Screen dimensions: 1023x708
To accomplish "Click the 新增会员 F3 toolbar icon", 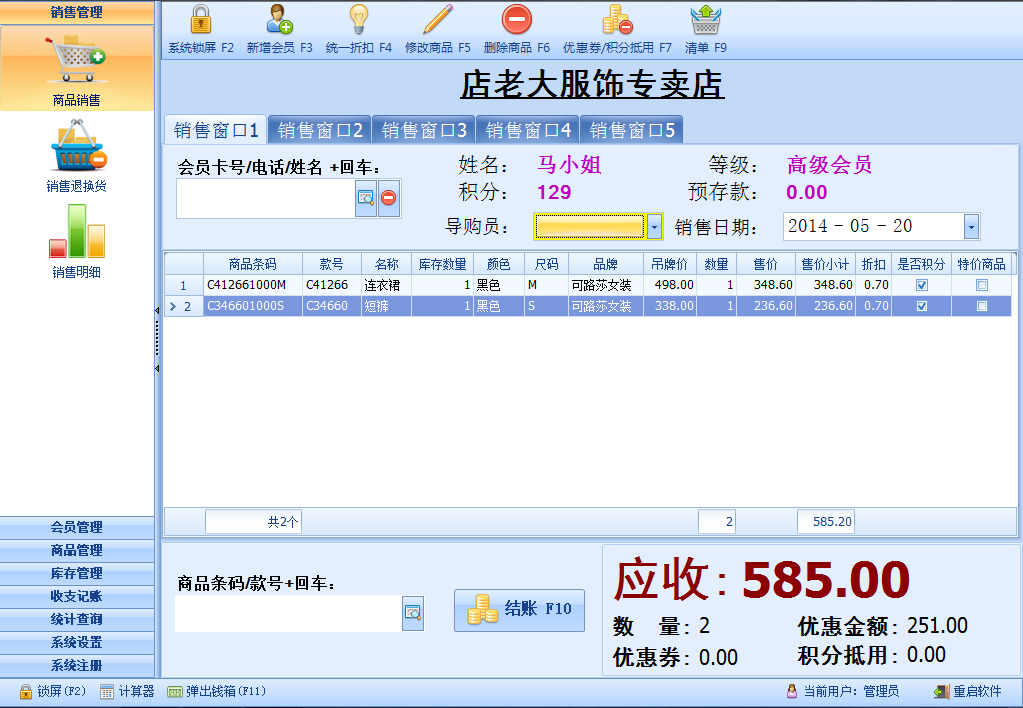I will point(279,21).
